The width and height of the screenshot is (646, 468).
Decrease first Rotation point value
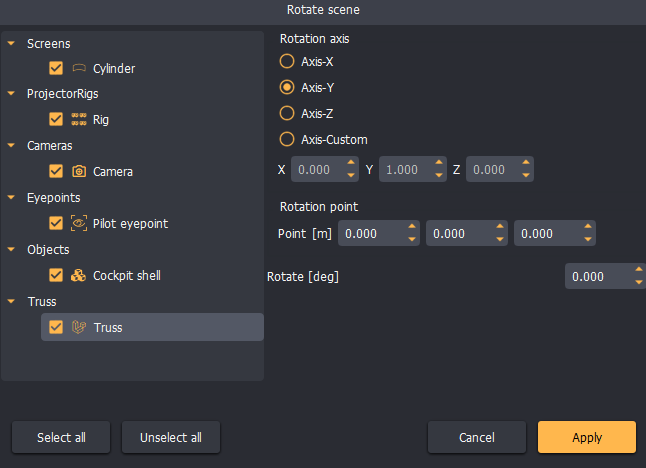pos(412,239)
